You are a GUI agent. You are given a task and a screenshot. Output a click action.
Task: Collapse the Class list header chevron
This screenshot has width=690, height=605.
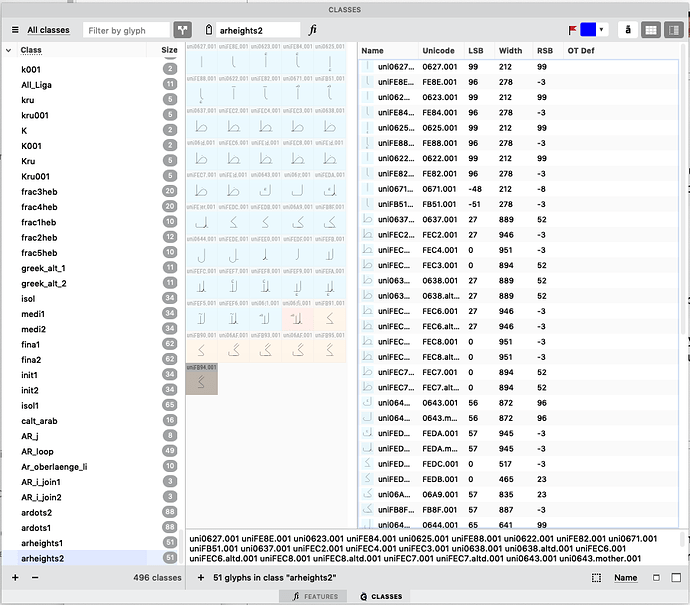(x=9, y=50)
